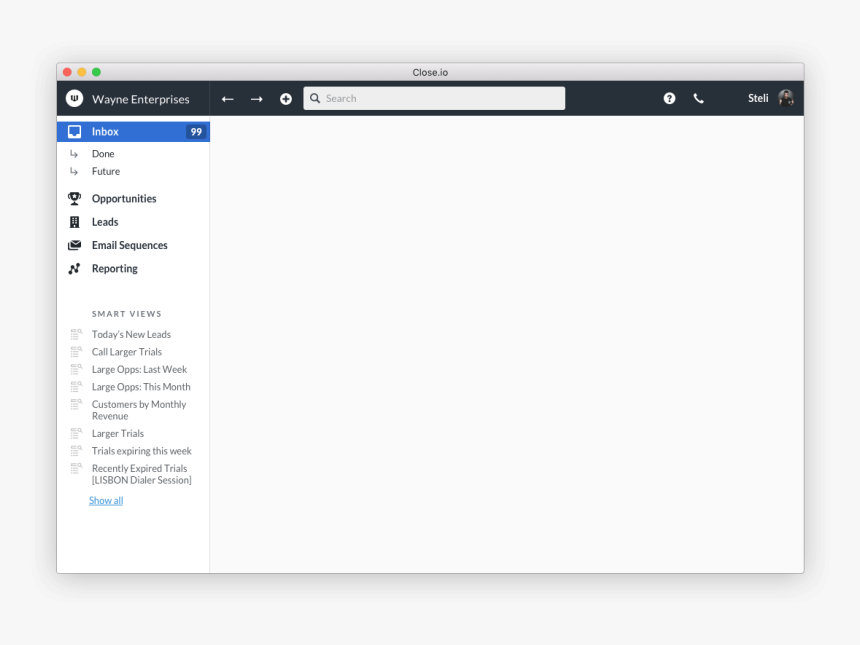Click Steli's profile avatar
860x645 pixels.
point(785,98)
